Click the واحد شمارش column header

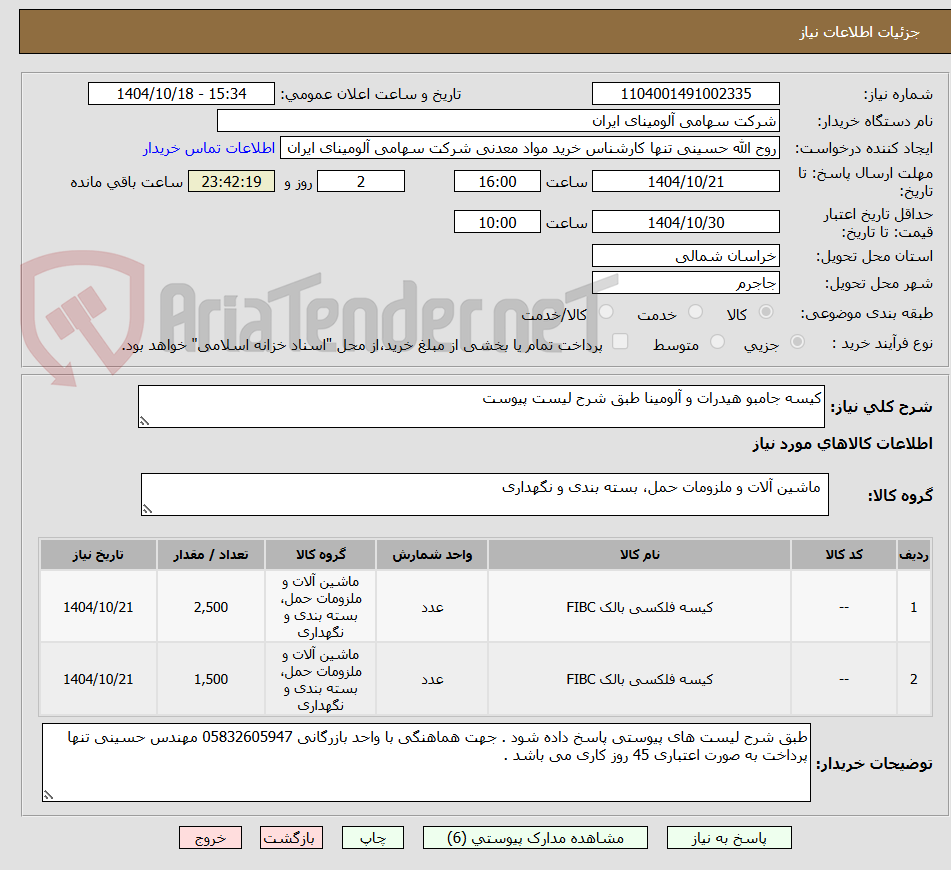[x=432, y=555]
